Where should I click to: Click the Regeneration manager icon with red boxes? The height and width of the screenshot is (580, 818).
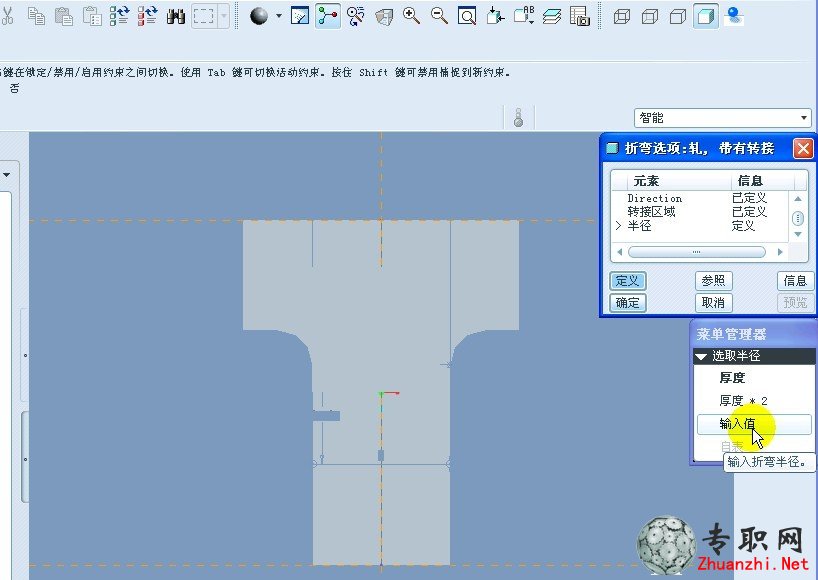(148, 16)
